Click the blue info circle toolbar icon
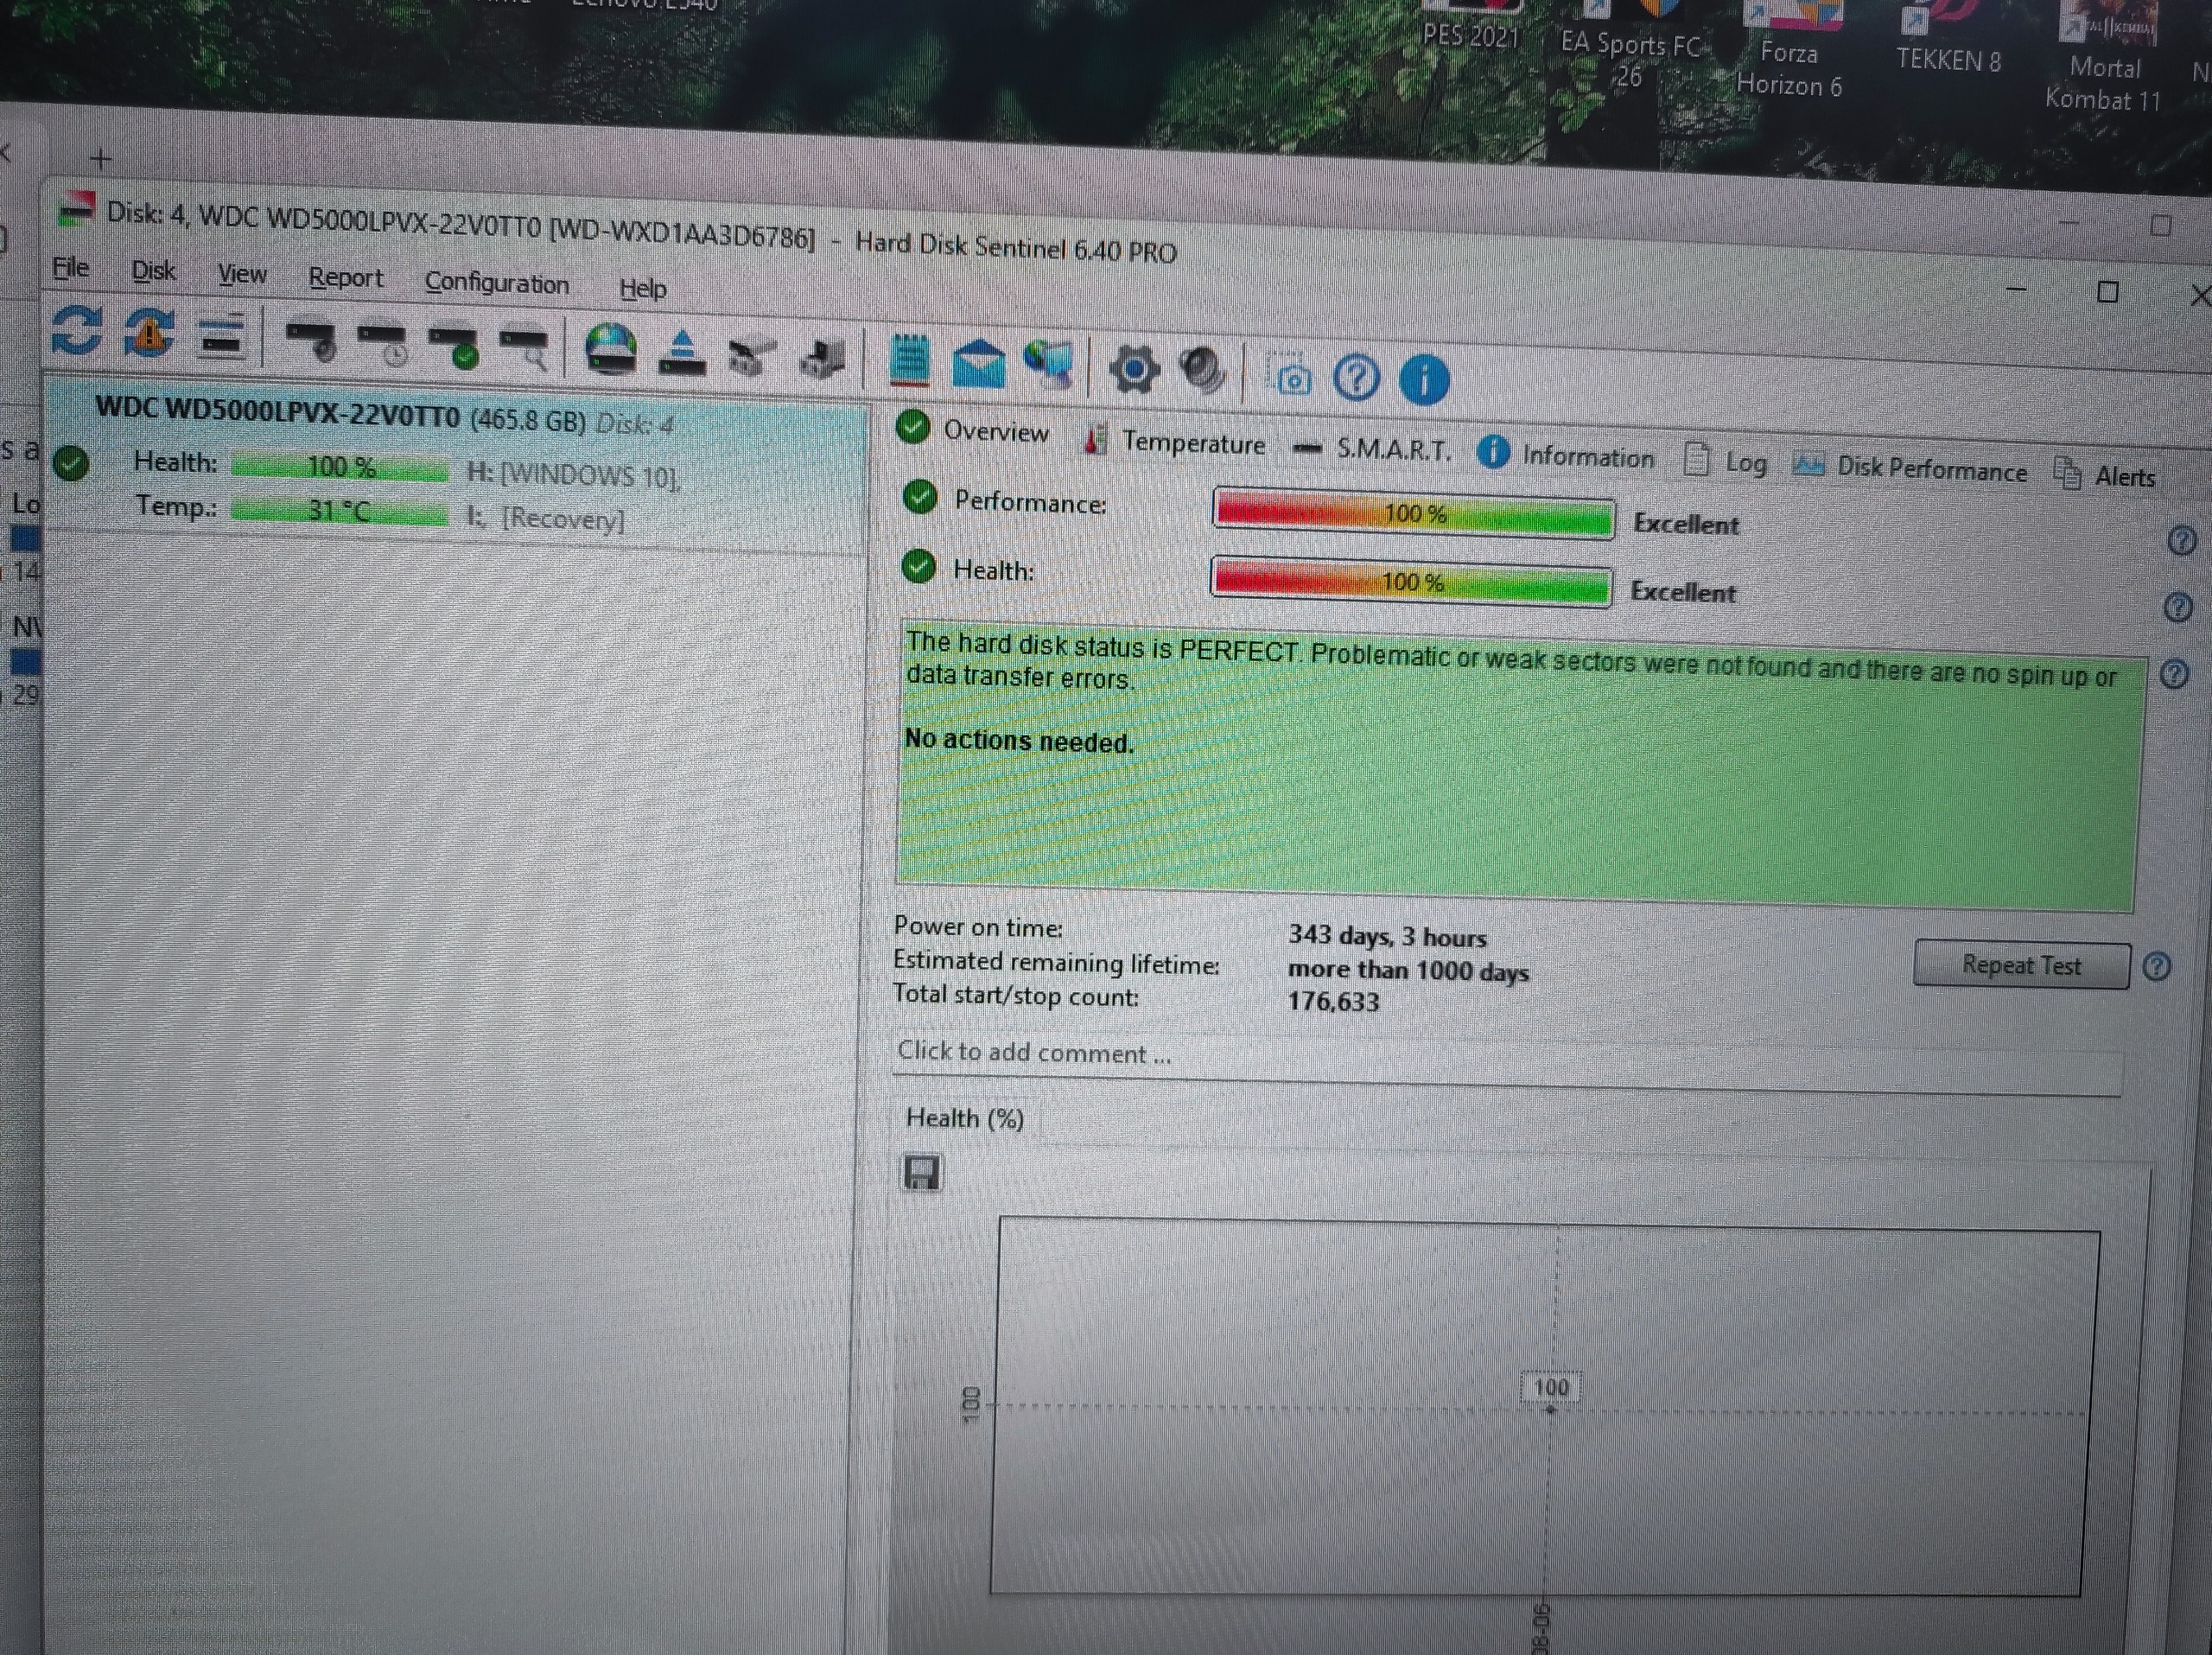 point(1424,380)
